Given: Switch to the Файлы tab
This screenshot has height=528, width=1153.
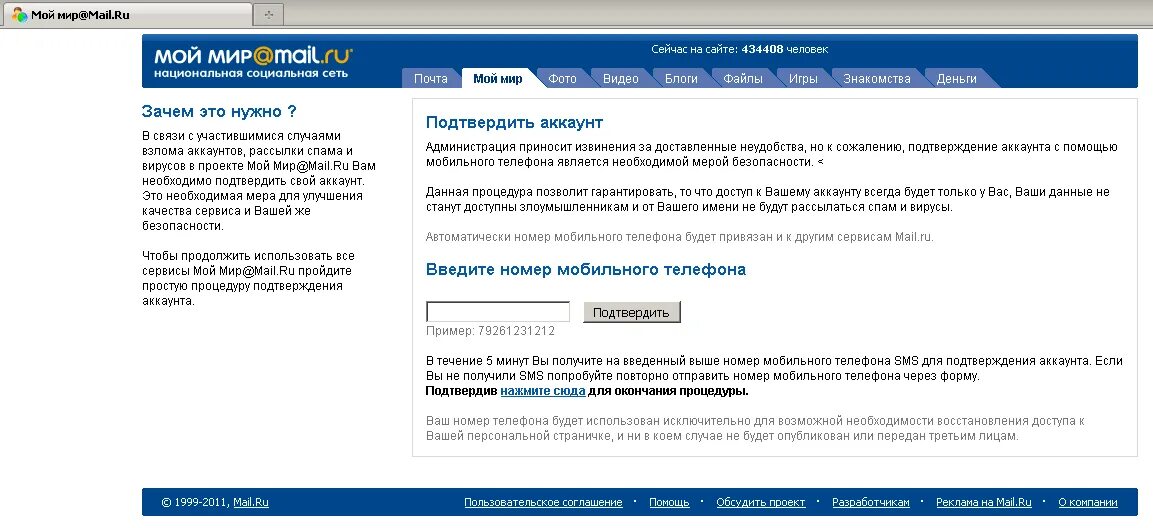Looking at the screenshot, I should (x=743, y=79).
